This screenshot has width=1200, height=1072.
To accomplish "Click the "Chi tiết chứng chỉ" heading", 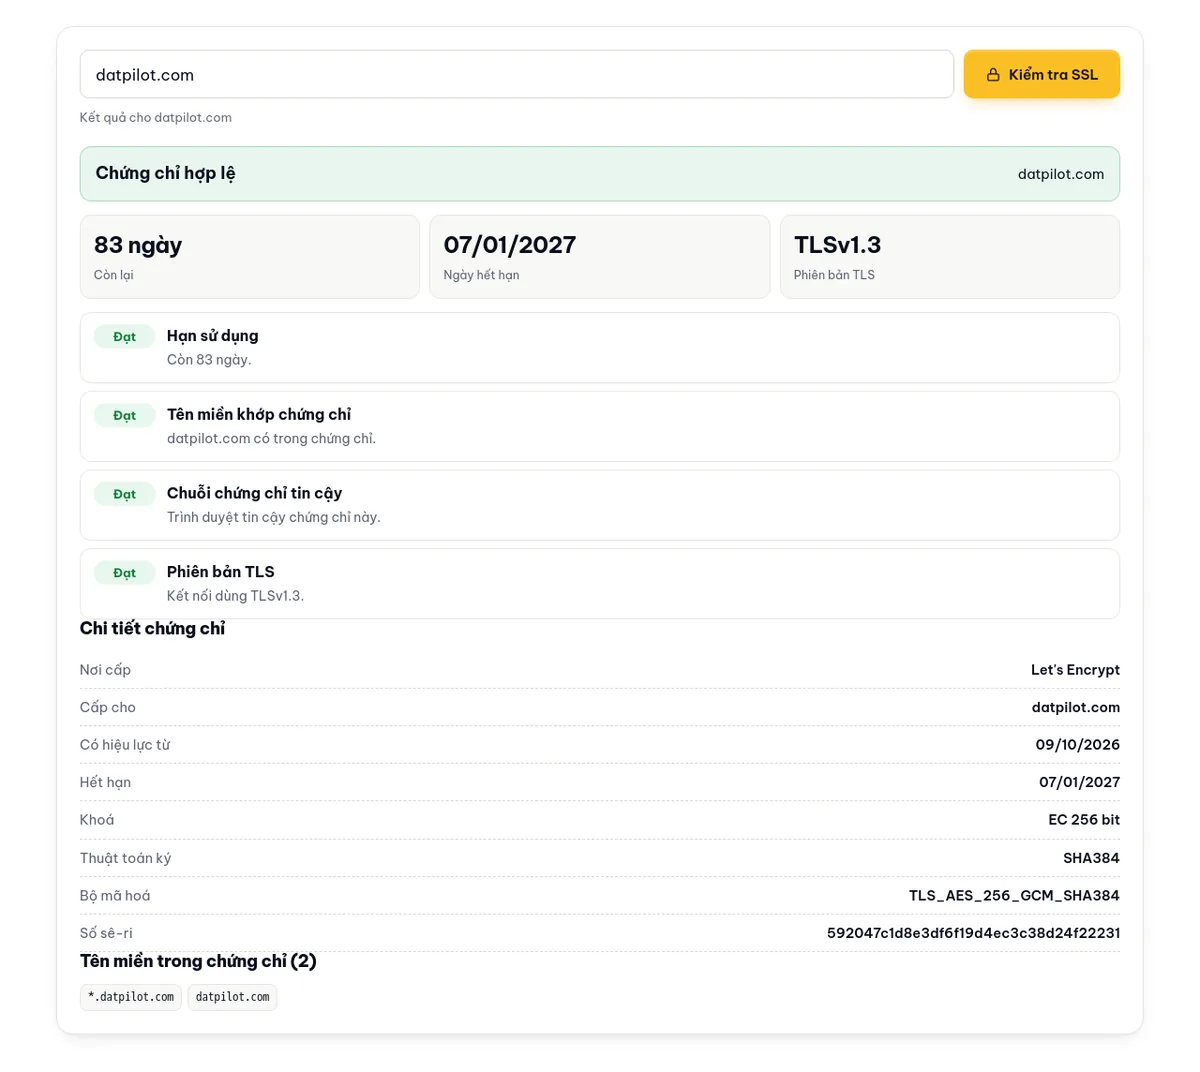I will click(x=152, y=628).
